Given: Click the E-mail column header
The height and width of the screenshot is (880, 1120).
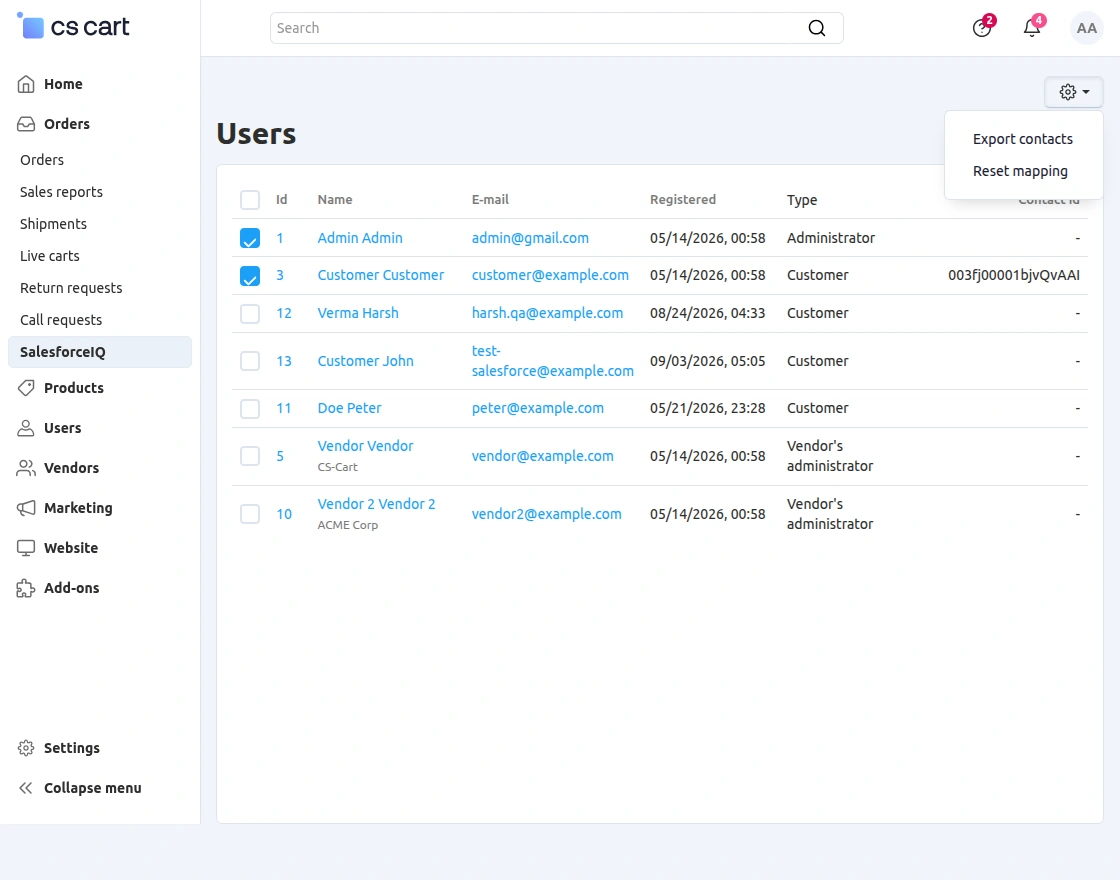Looking at the screenshot, I should pos(490,199).
